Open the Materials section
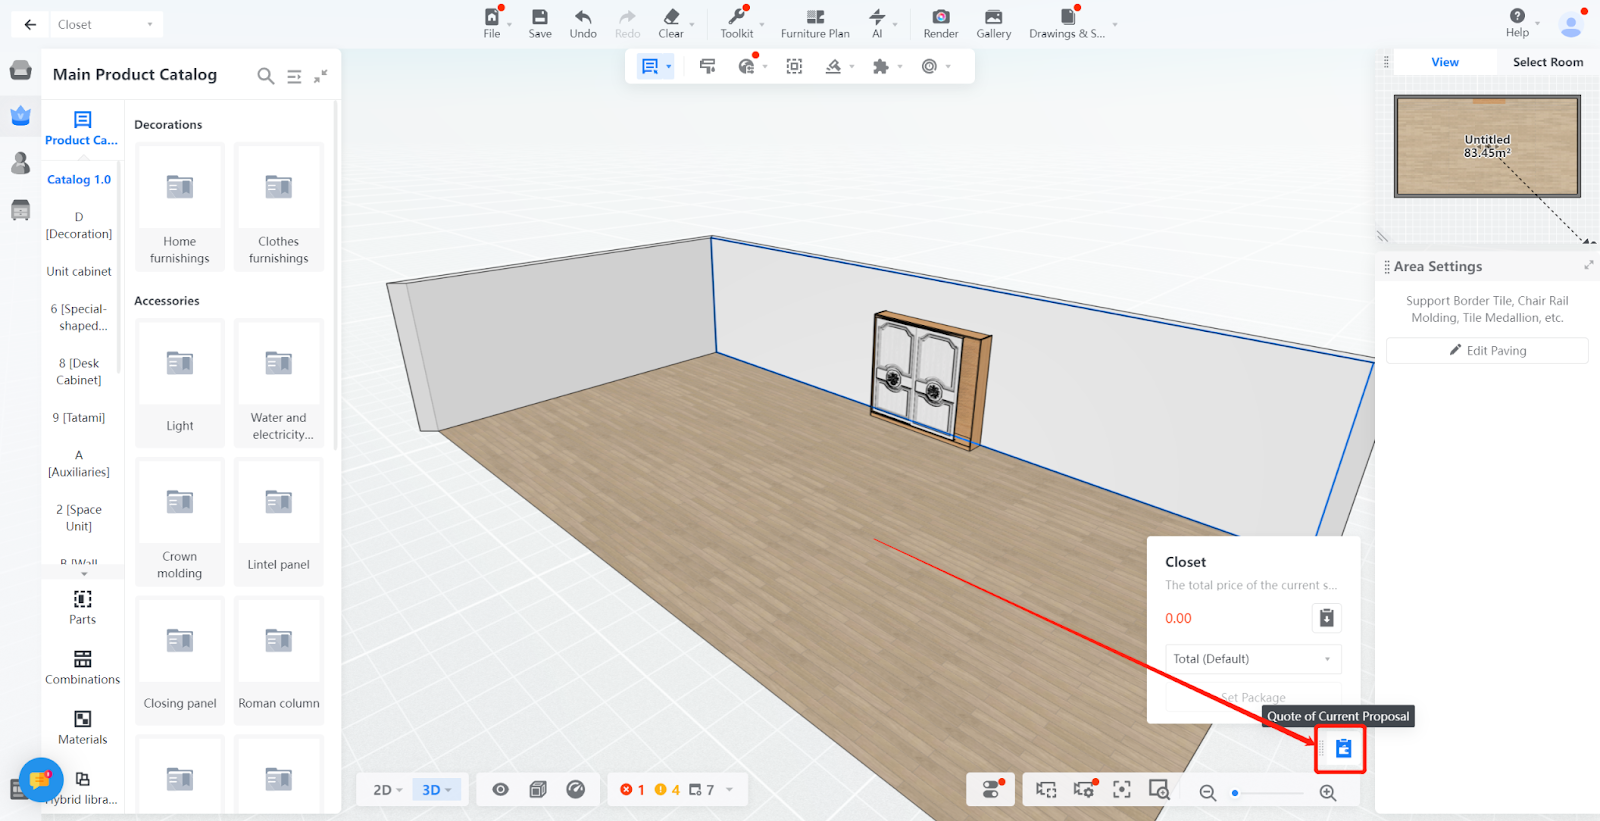1600x821 pixels. pyautogui.click(x=82, y=727)
